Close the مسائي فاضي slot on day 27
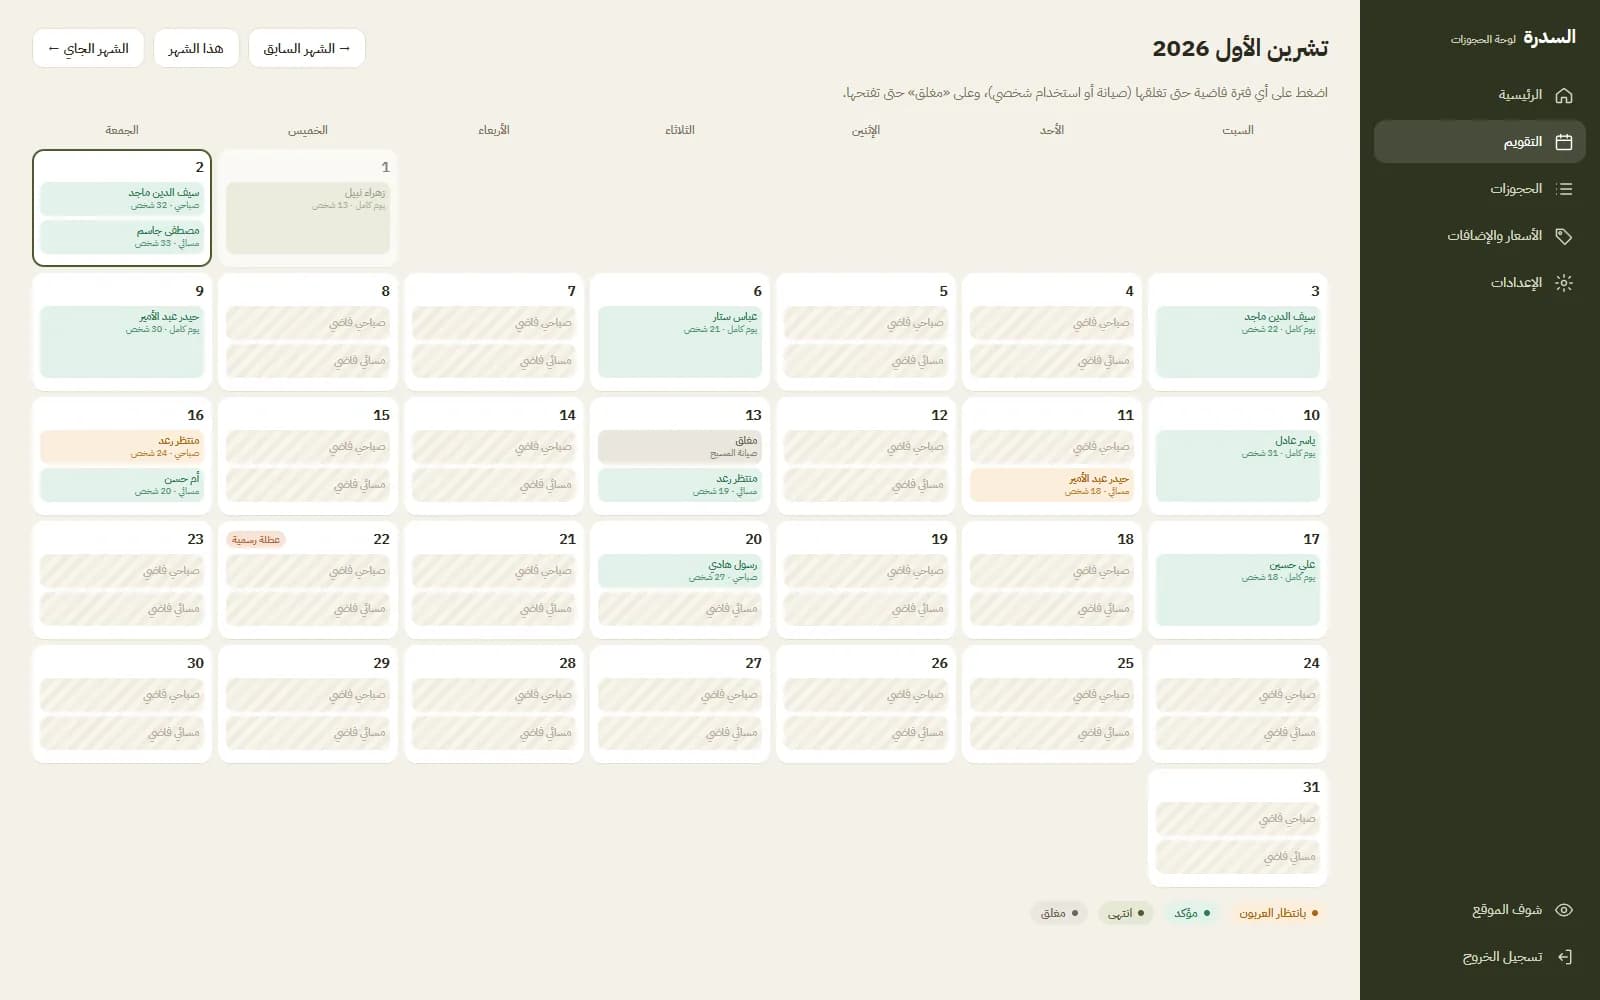 pos(680,732)
